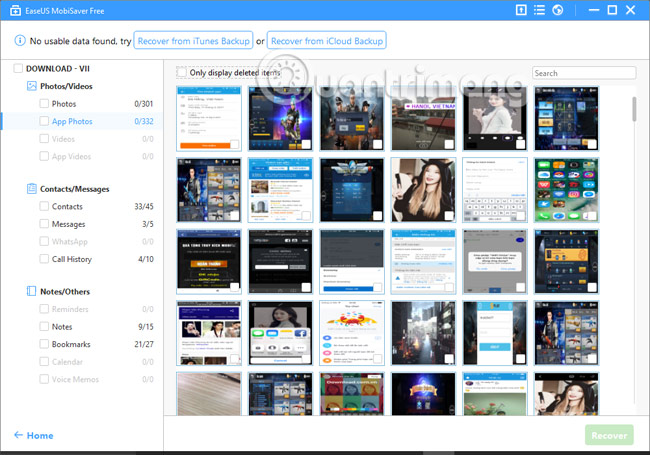Click the thumbnail grid vertical scrollbar
Screen dimensions: 650x455
coord(632,110)
